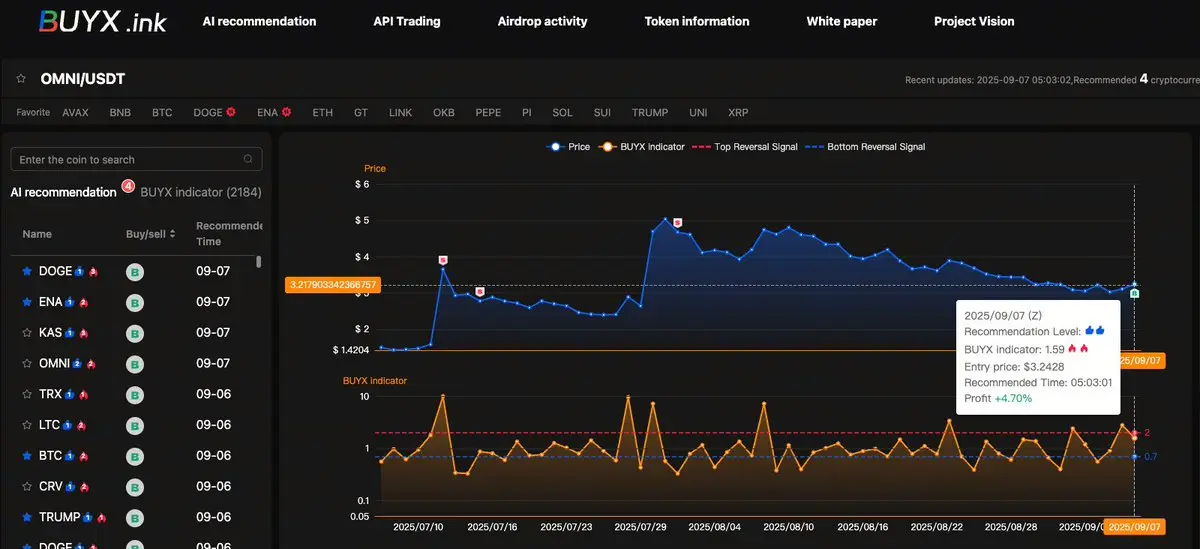Click the green B buy badge for LTC
The image size is (1200, 549).
[x=134, y=426]
